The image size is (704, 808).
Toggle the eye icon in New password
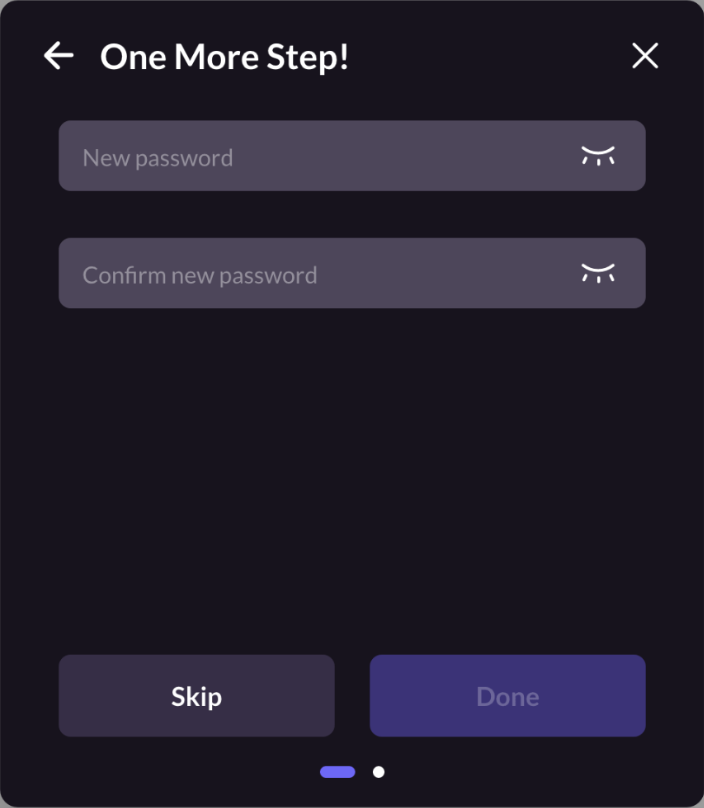click(x=598, y=156)
